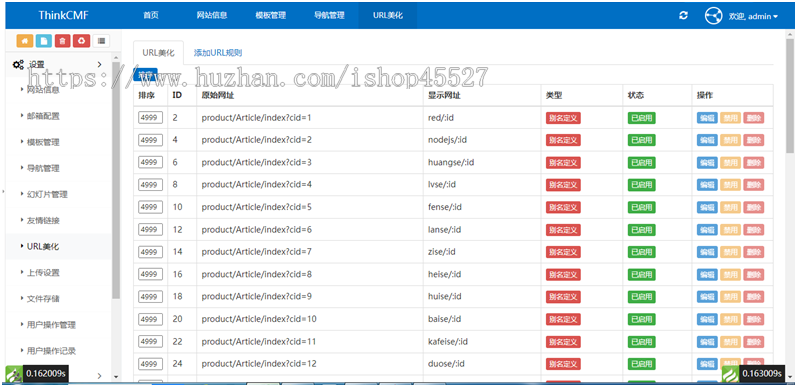The width and height of the screenshot is (797, 387).
Task: Click the red trash can shortcut icon
Action: 63,41
